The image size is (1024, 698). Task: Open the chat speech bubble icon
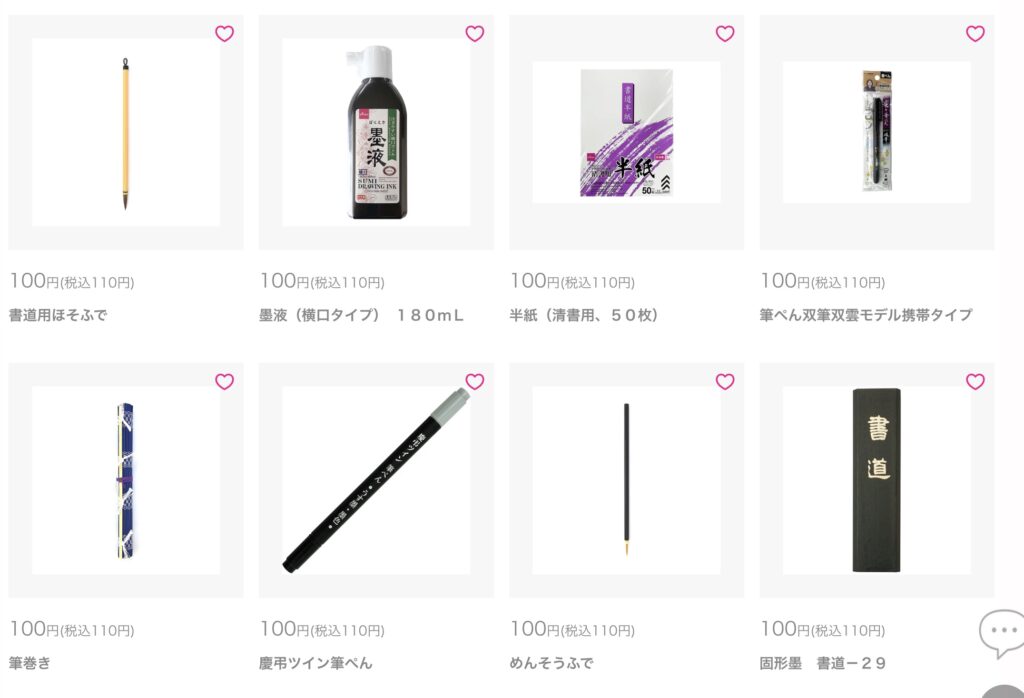(1002, 633)
